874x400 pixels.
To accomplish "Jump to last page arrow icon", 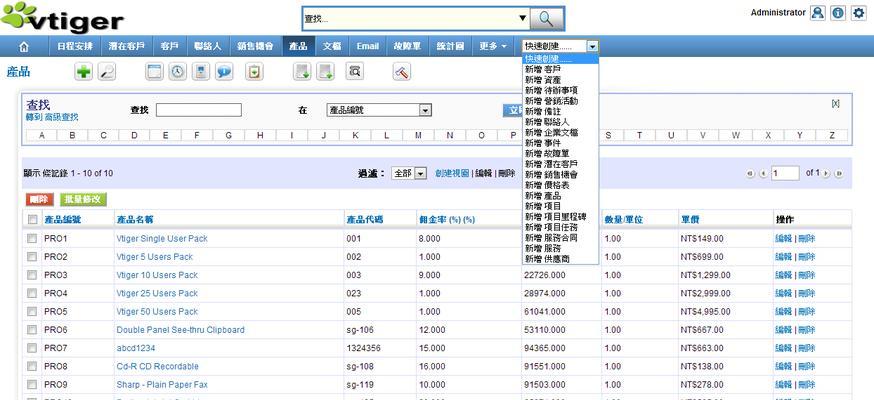I will coord(838,174).
